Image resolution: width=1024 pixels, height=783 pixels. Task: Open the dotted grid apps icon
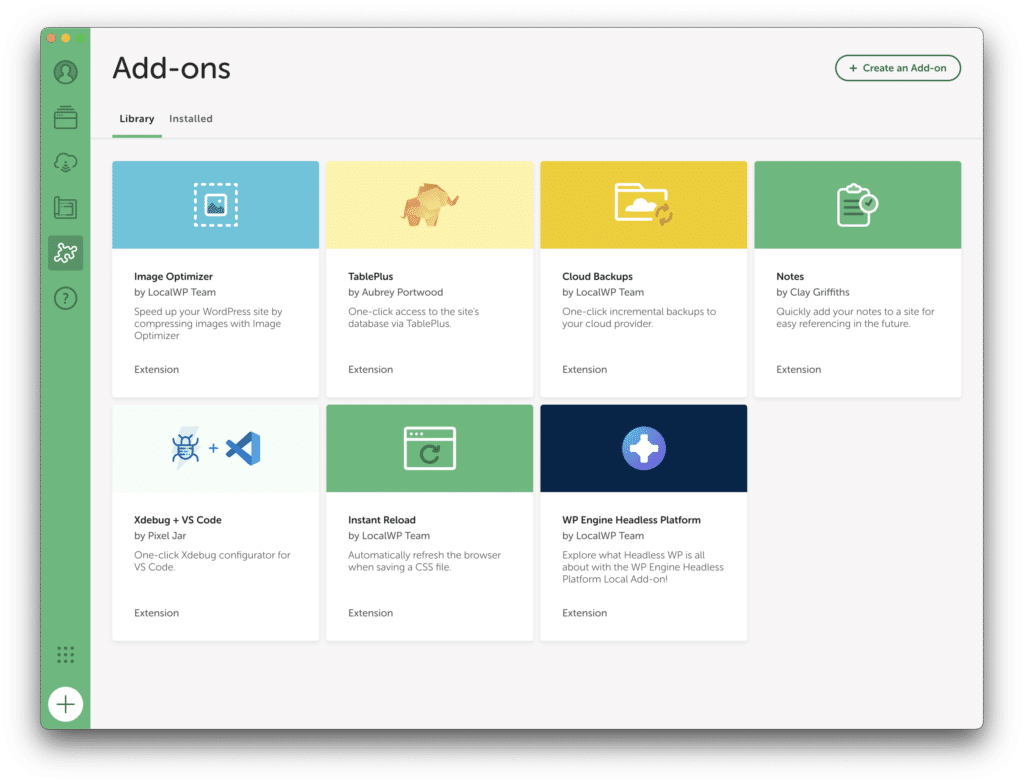[x=65, y=654]
